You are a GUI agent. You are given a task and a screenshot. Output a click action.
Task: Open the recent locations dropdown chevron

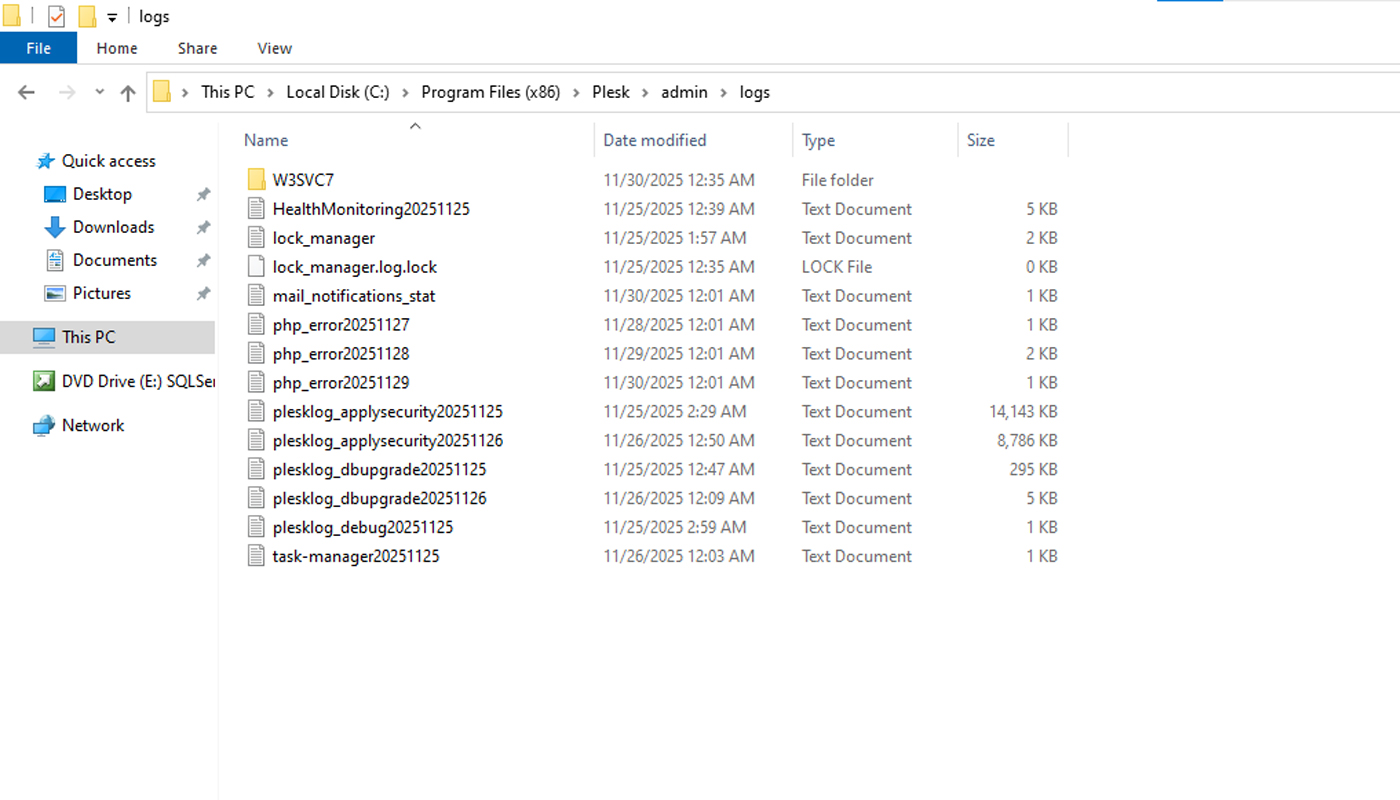(99, 92)
